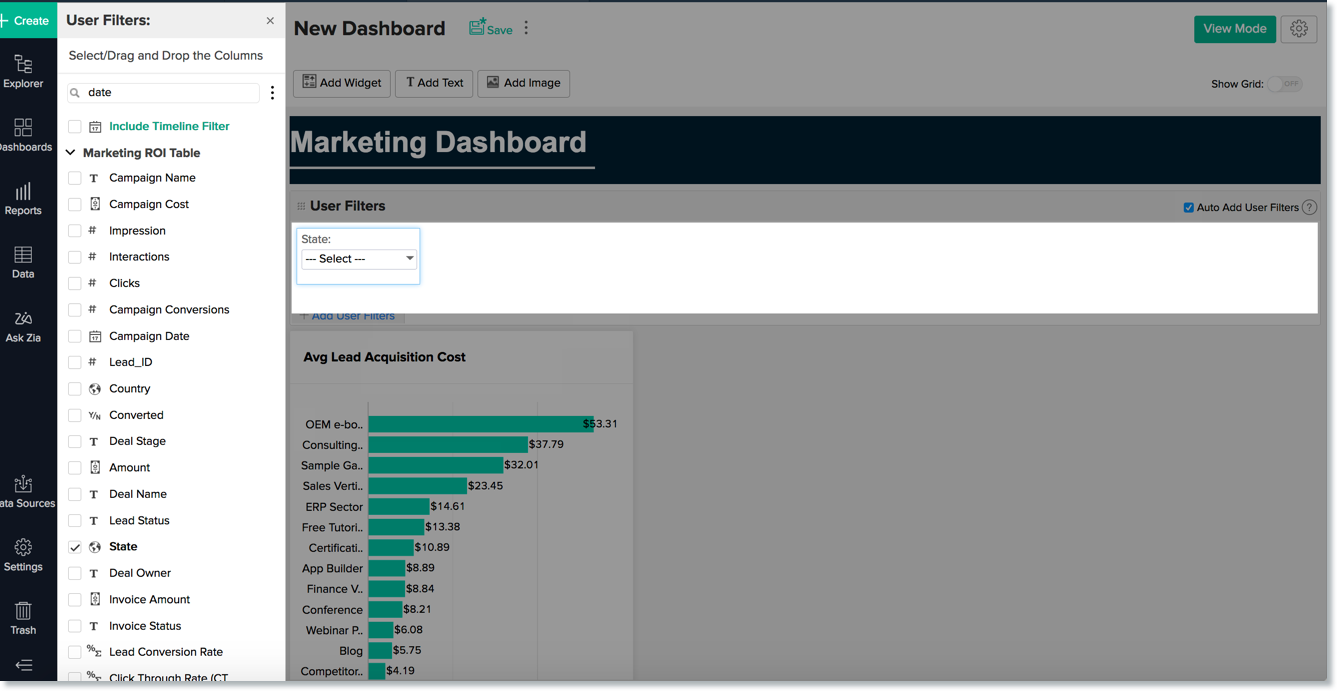The height and width of the screenshot is (691, 1337).
Task: Click the Marketing Dashboard title text
Action: tap(438, 143)
